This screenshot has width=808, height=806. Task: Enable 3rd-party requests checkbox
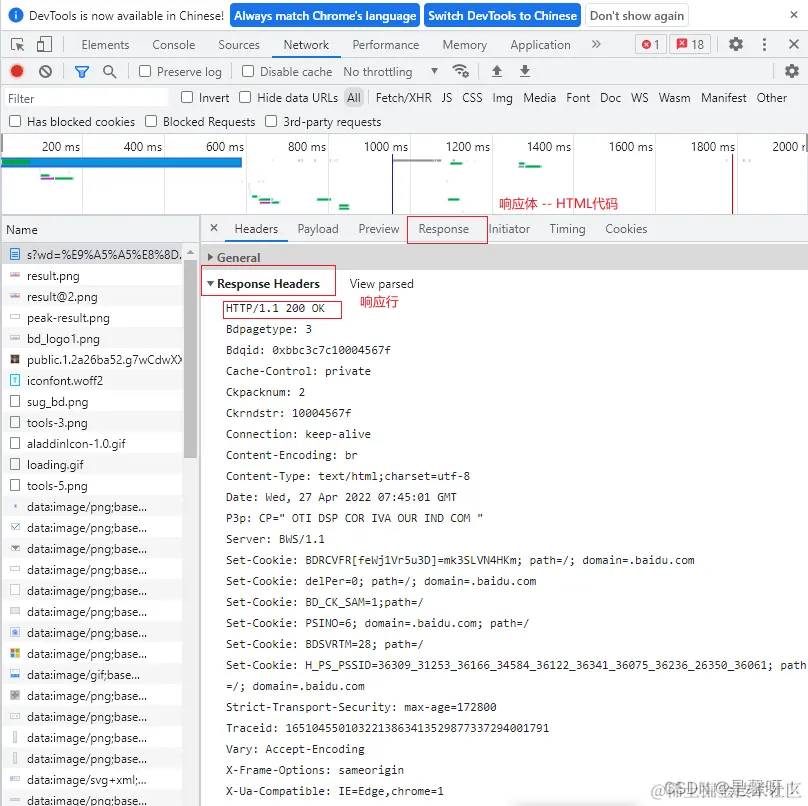(271, 121)
